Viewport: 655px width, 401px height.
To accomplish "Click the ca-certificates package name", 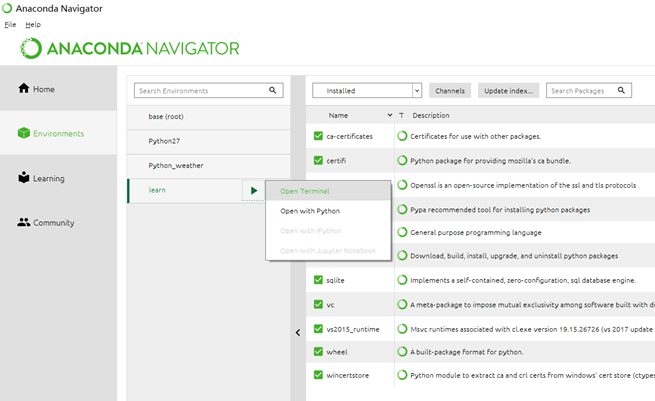I will (349, 136).
